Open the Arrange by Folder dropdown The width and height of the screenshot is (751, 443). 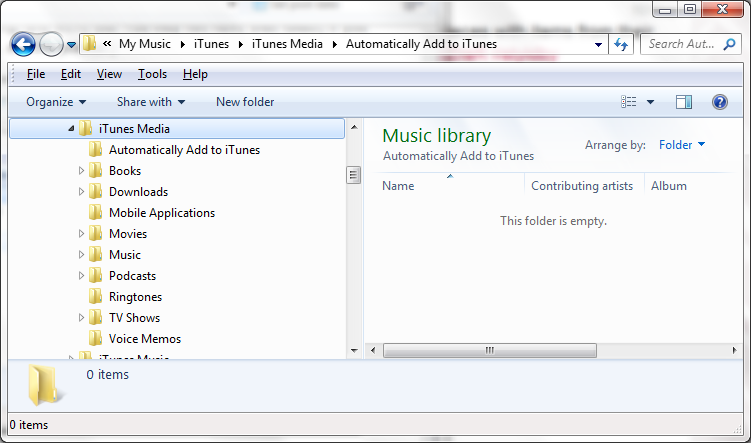tap(682, 145)
